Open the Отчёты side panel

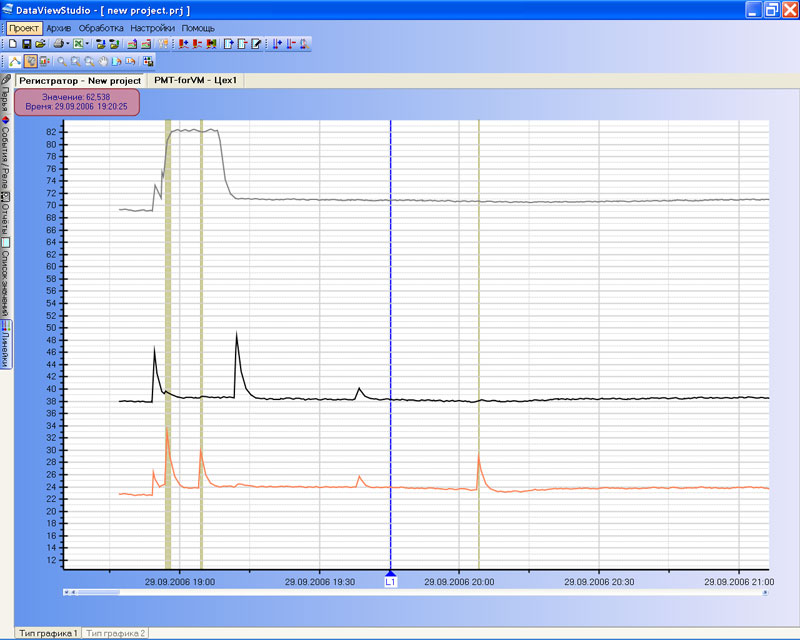coord(6,214)
